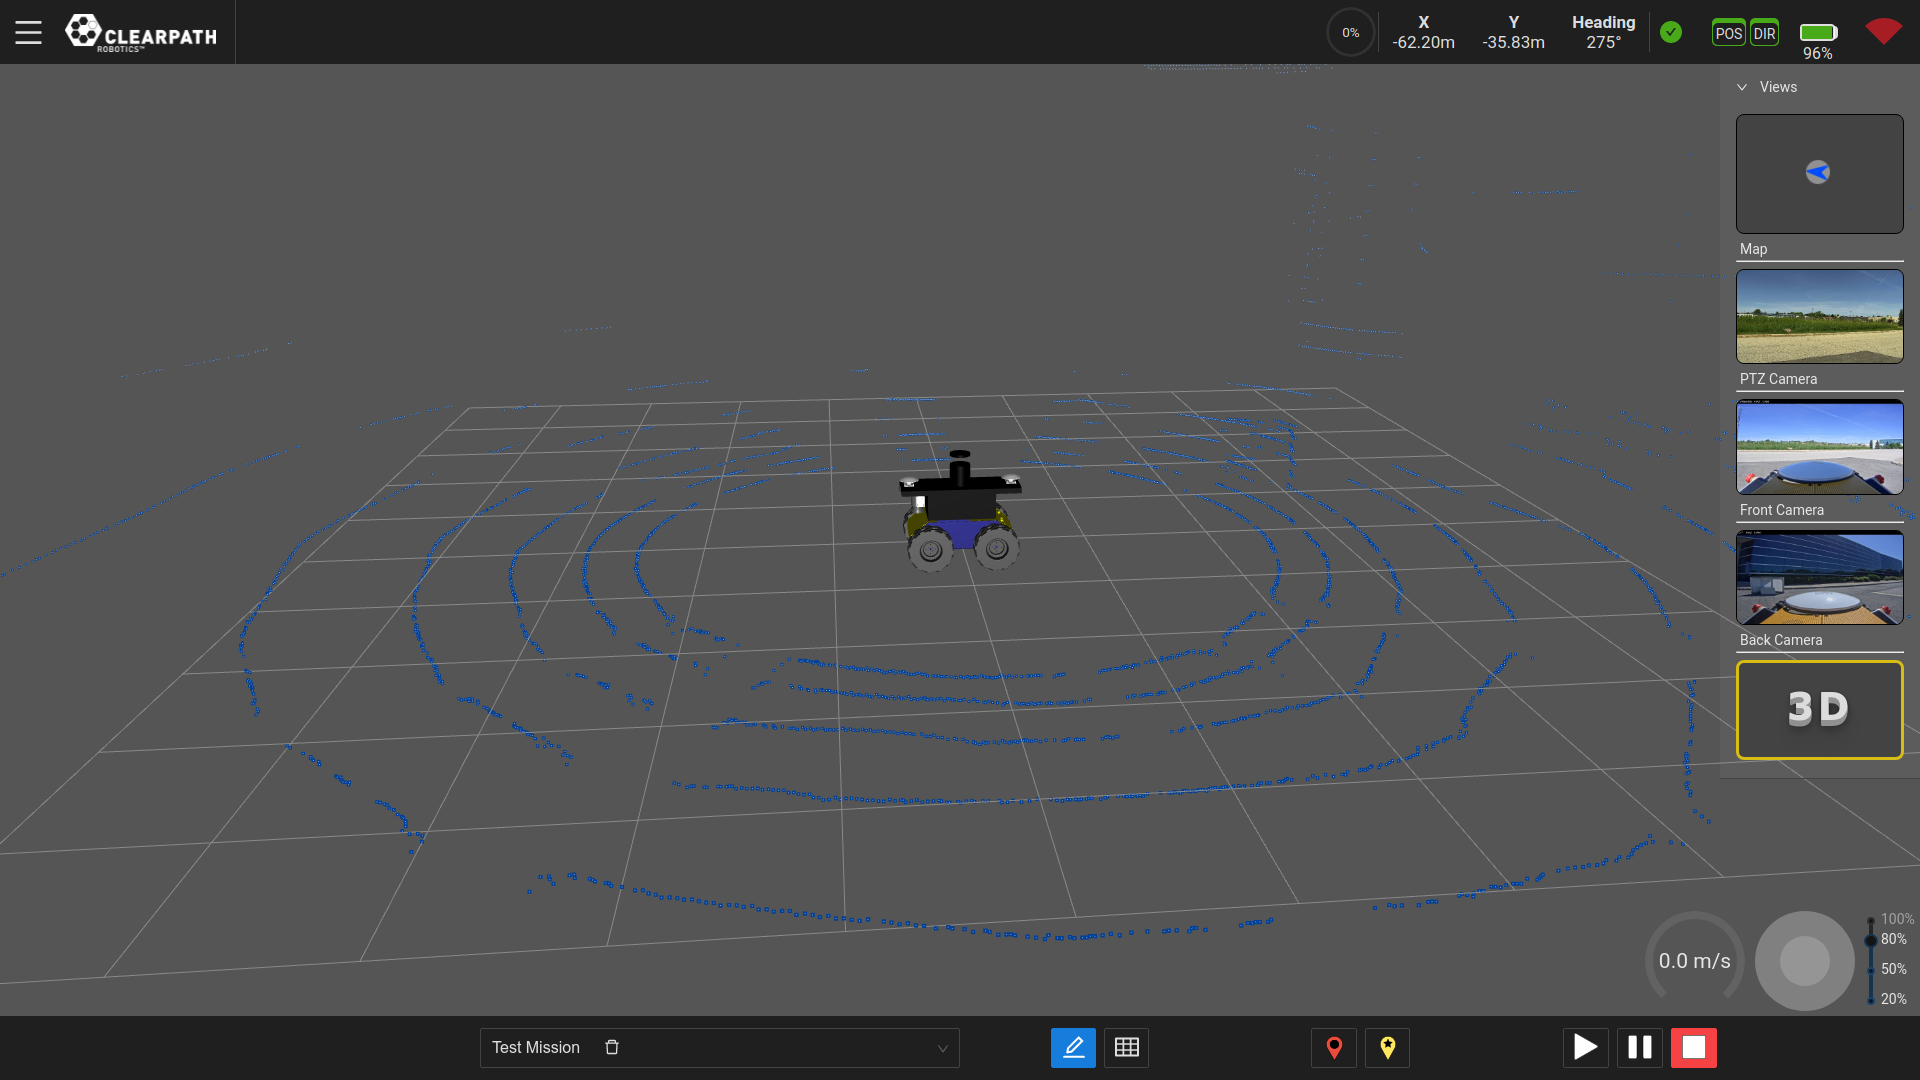Start the mission with play button
1920x1080 pixels.
click(x=1586, y=1047)
